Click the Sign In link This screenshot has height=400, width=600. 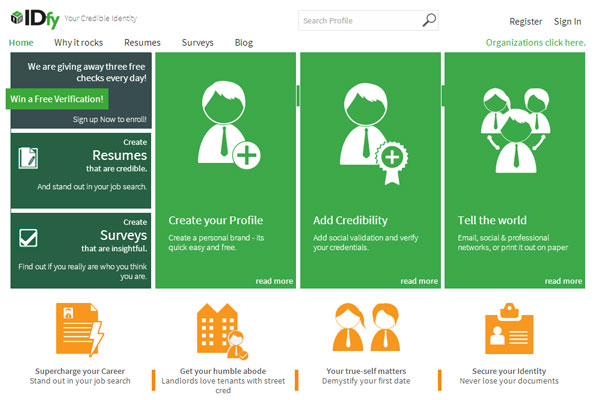pos(567,21)
